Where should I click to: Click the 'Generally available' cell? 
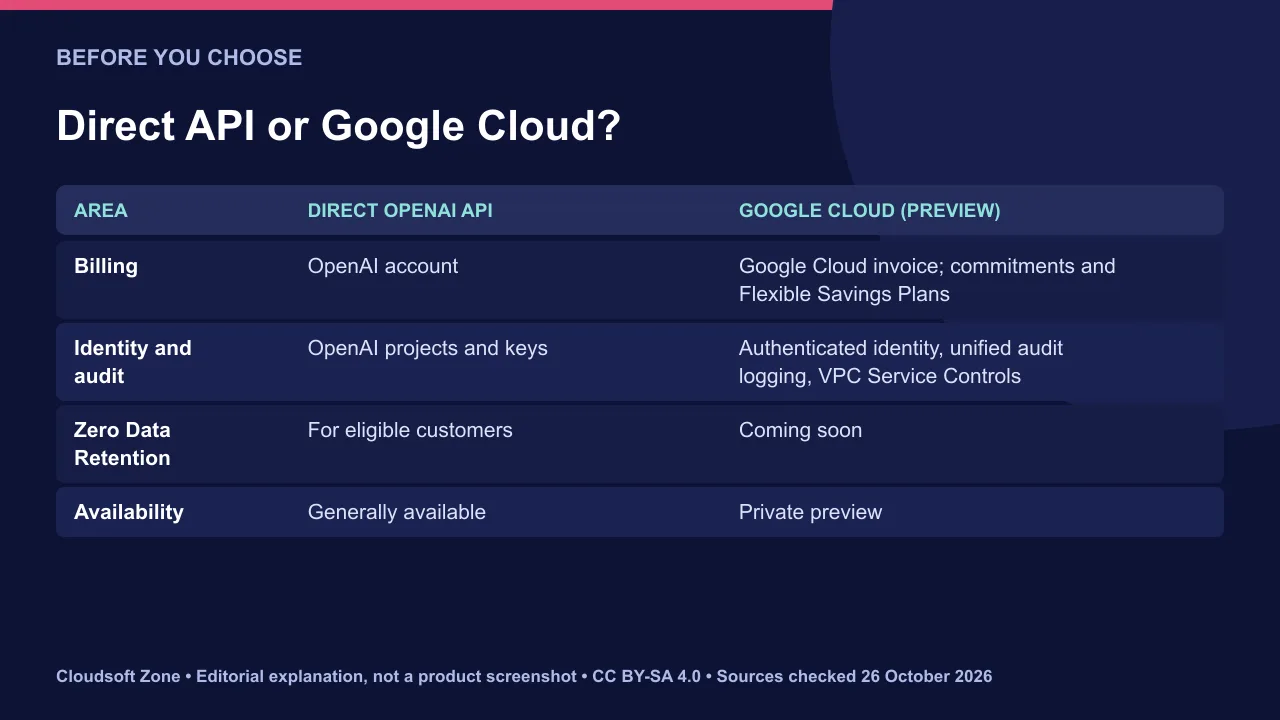click(397, 512)
